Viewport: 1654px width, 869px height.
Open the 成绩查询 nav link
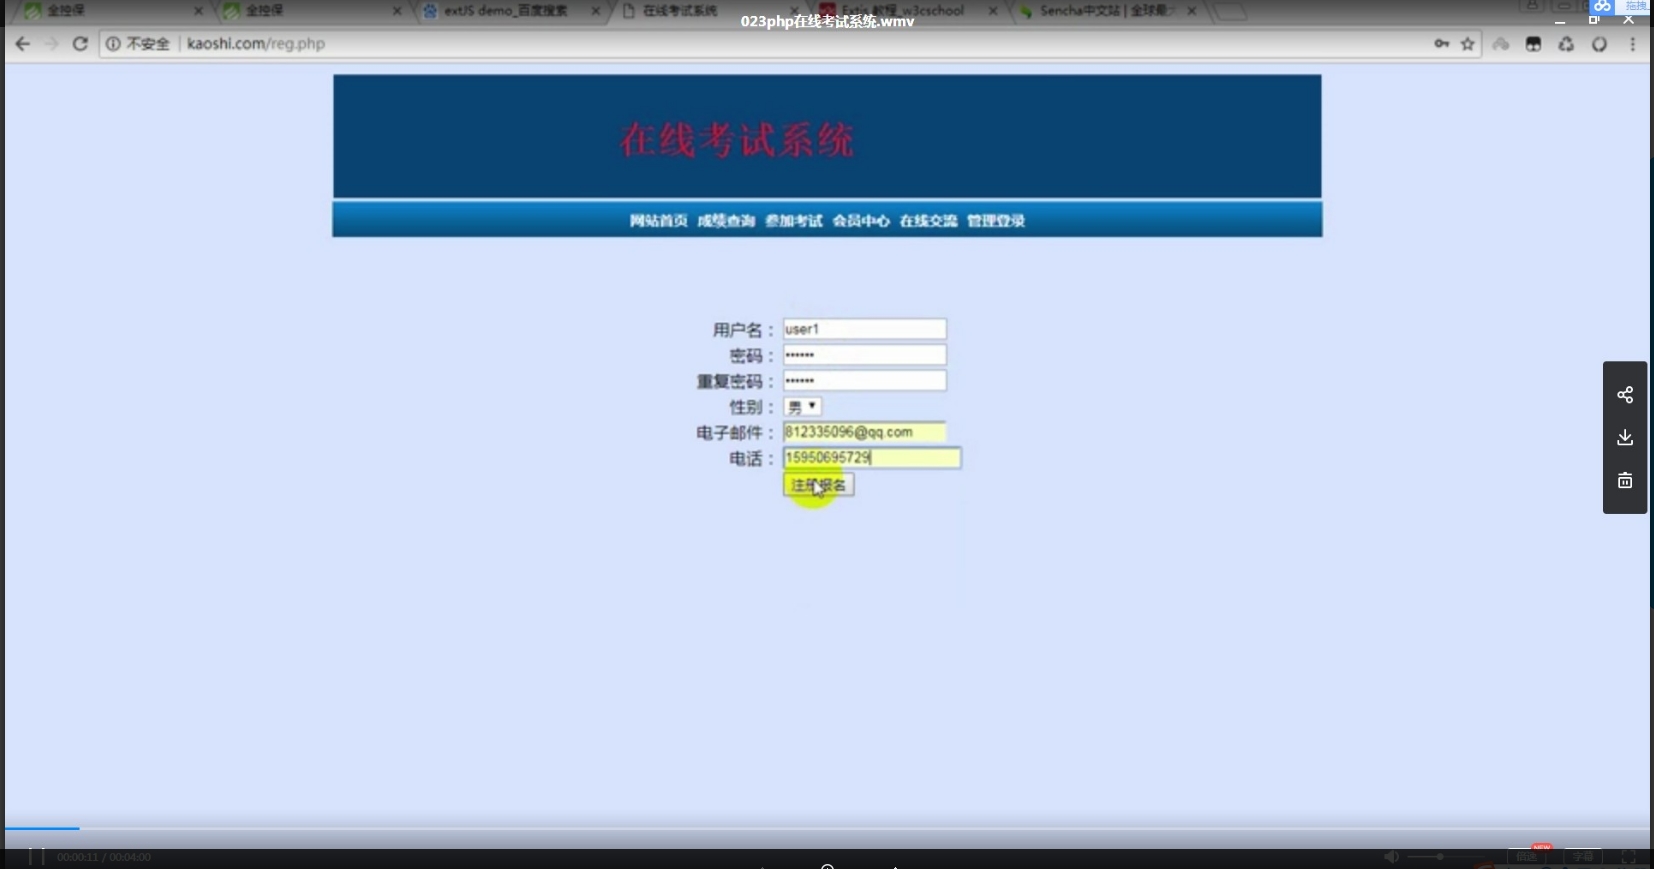[726, 221]
